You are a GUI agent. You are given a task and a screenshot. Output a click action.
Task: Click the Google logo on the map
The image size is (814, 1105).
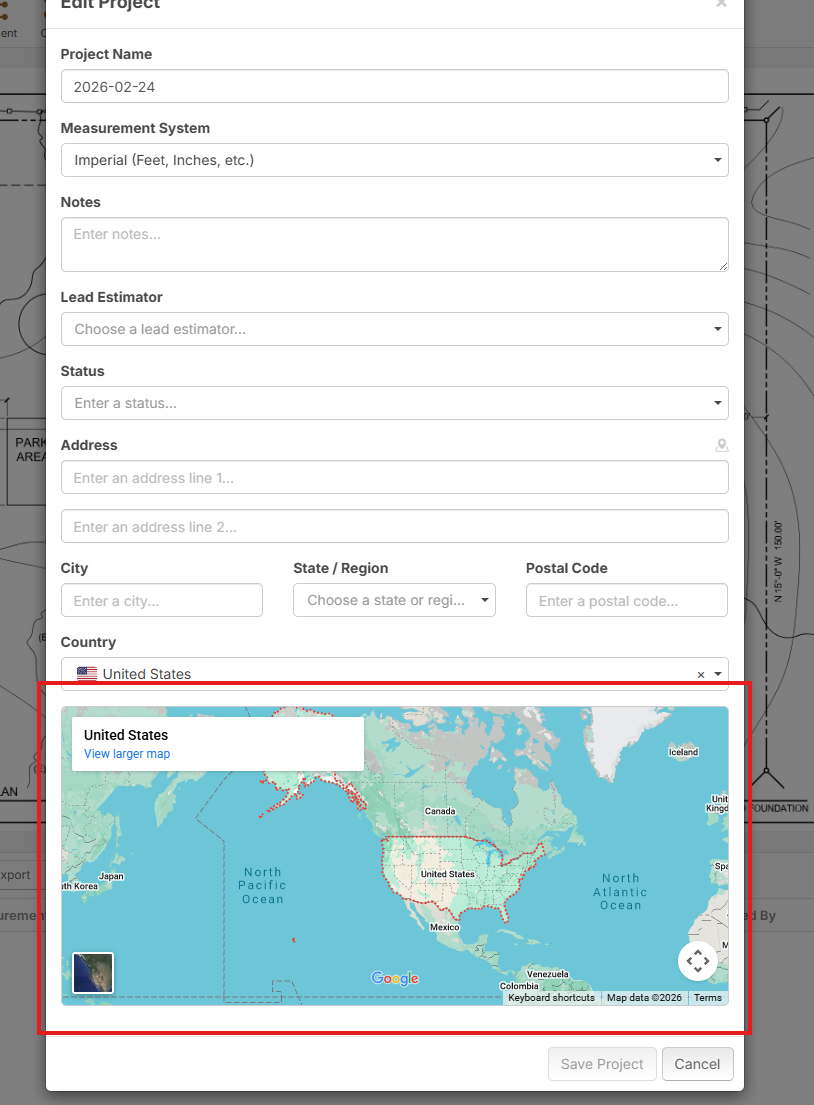395,978
